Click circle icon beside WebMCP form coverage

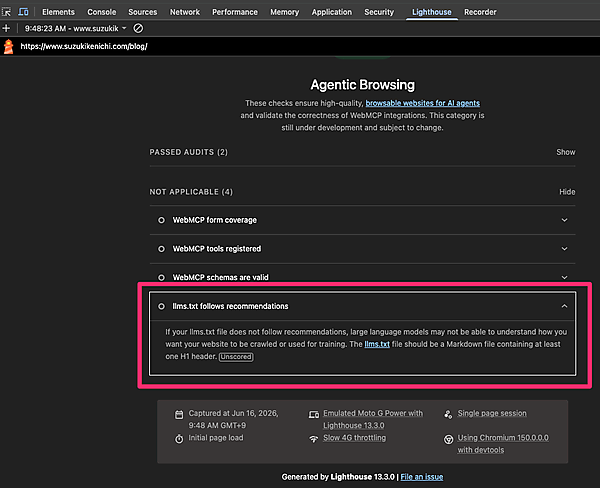click(161, 220)
